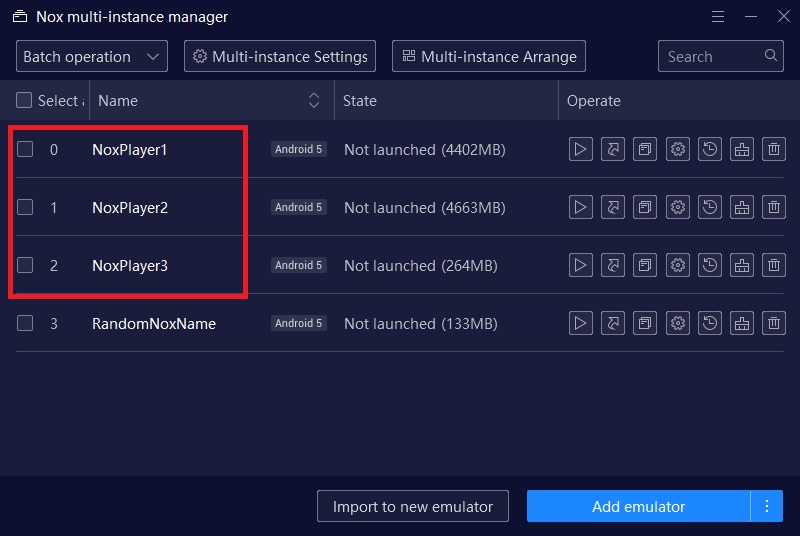Sort instances by the Name column arrows
The height and width of the screenshot is (536, 800).
314,100
